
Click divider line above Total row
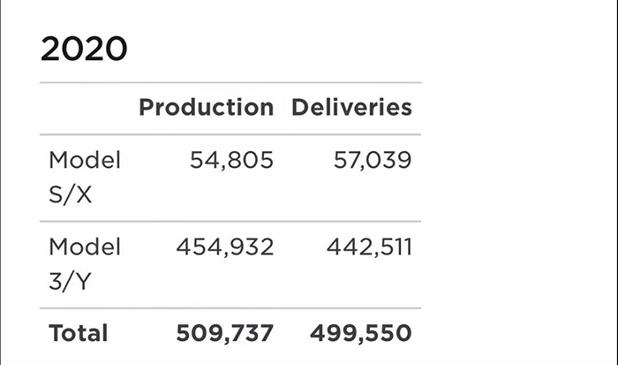(x=231, y=308)
